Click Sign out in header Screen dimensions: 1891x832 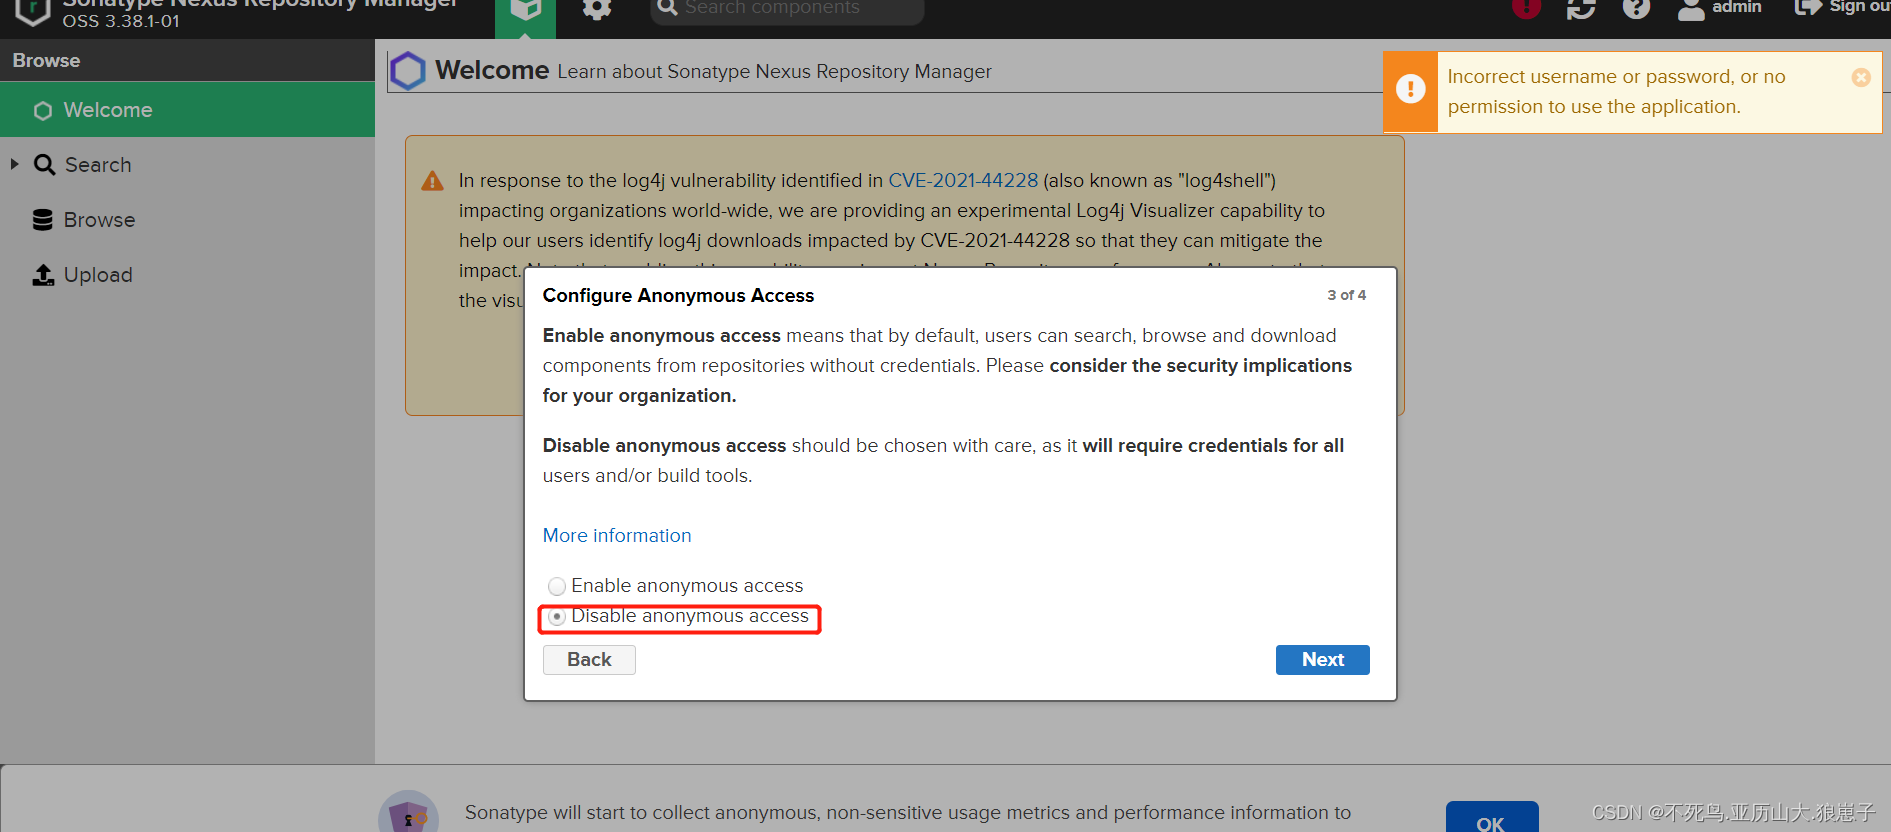click(1842, 8)
